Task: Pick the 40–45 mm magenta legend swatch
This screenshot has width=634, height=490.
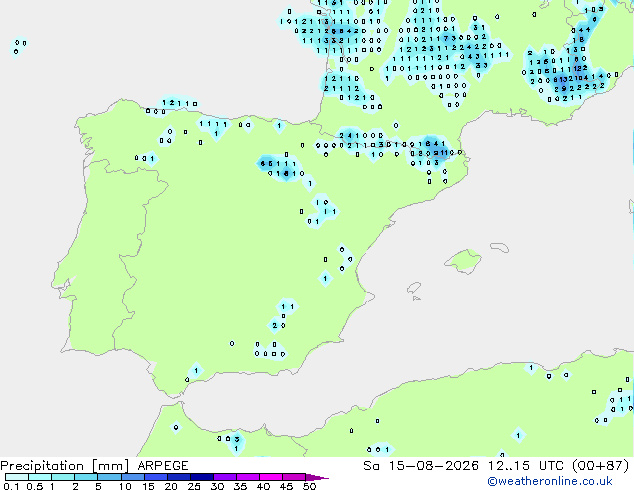Action: point(271,477)
